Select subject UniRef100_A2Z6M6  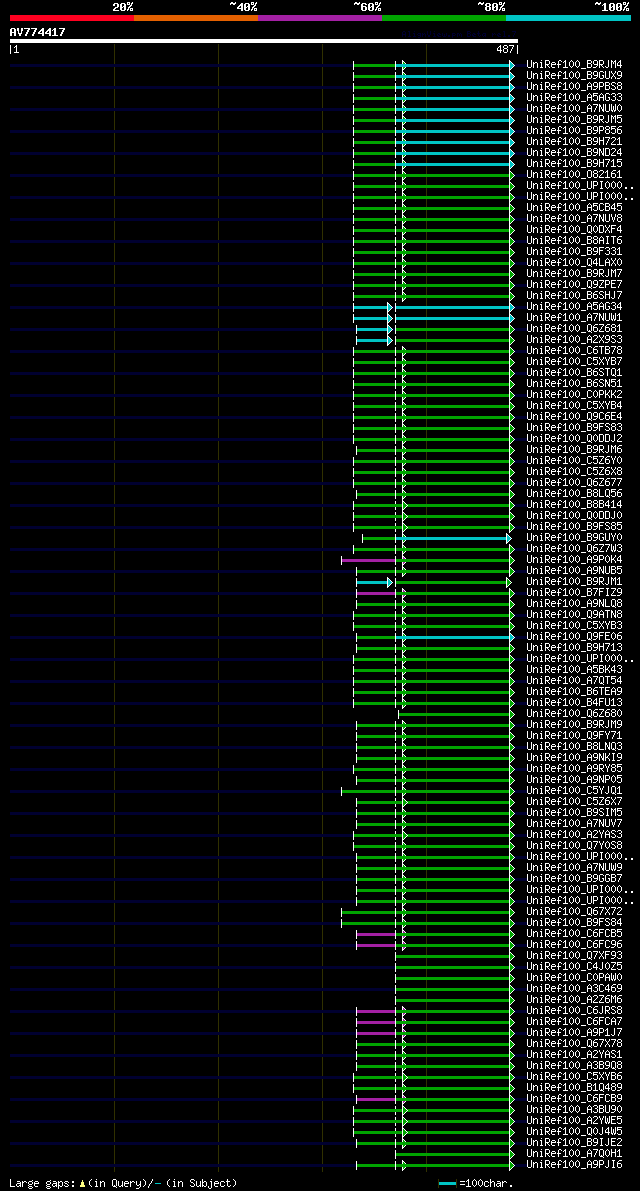click(x=574, y=1000)
